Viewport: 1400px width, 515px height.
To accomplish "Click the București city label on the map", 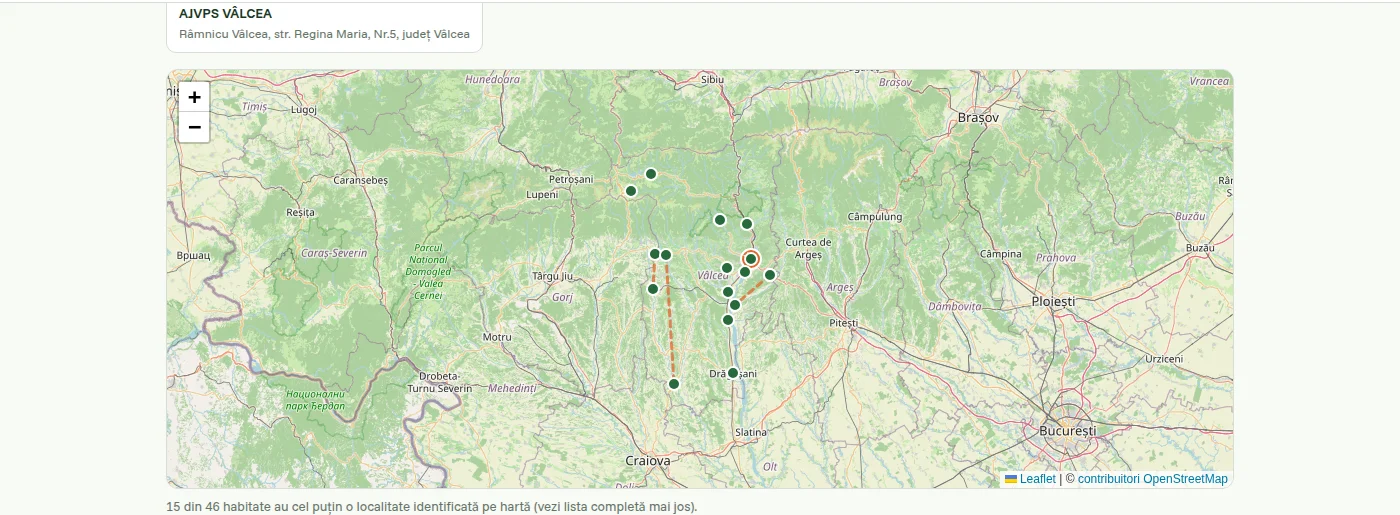I will click(1068, 431).
